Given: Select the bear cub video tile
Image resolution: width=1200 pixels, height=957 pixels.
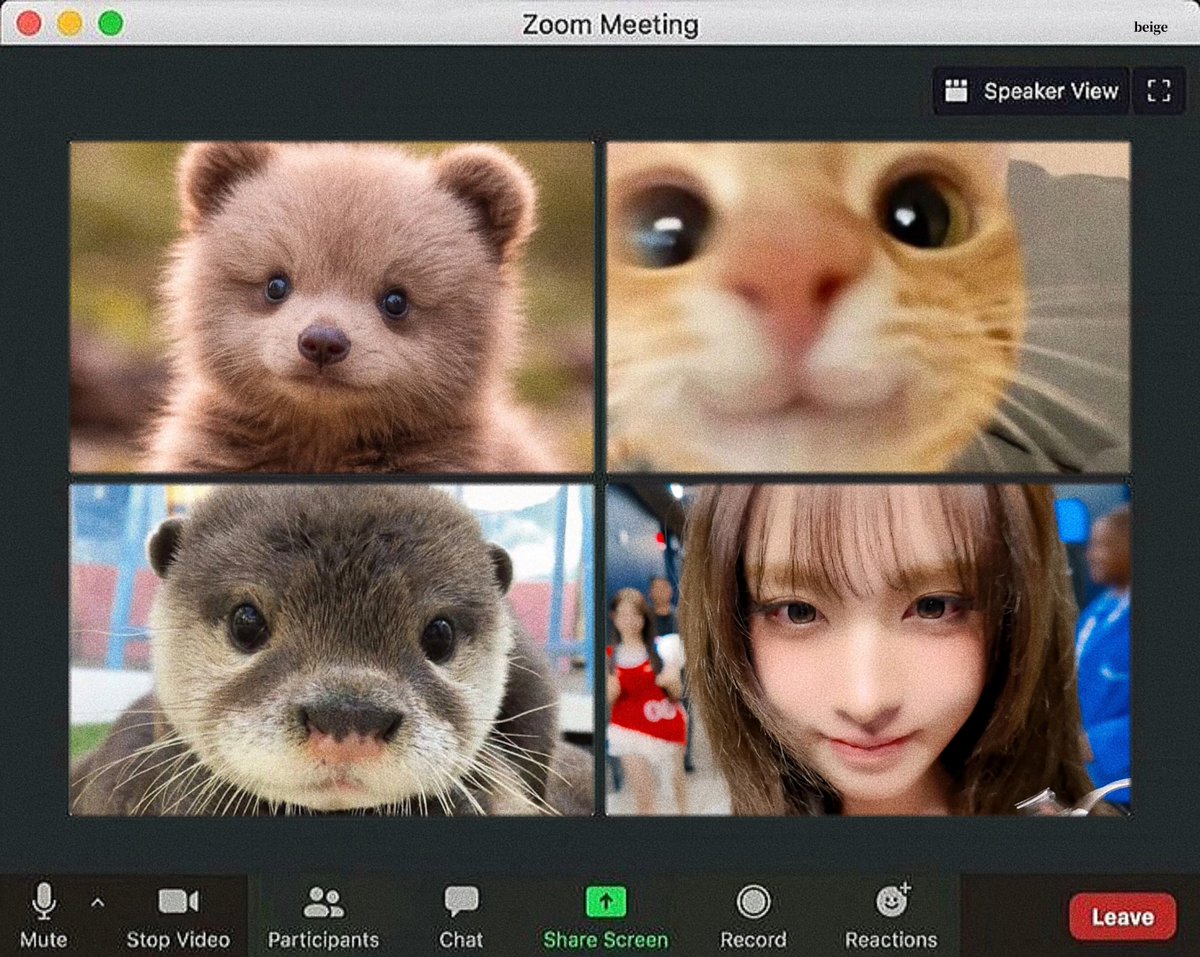Looking at the screenshot, I should (332, 307).
